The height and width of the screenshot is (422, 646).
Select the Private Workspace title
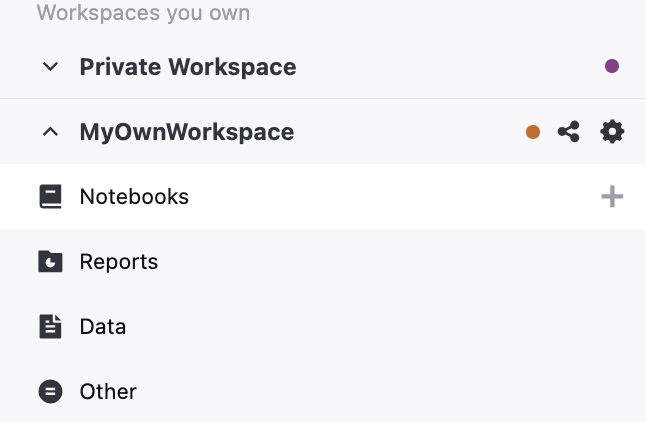[188, 67]
